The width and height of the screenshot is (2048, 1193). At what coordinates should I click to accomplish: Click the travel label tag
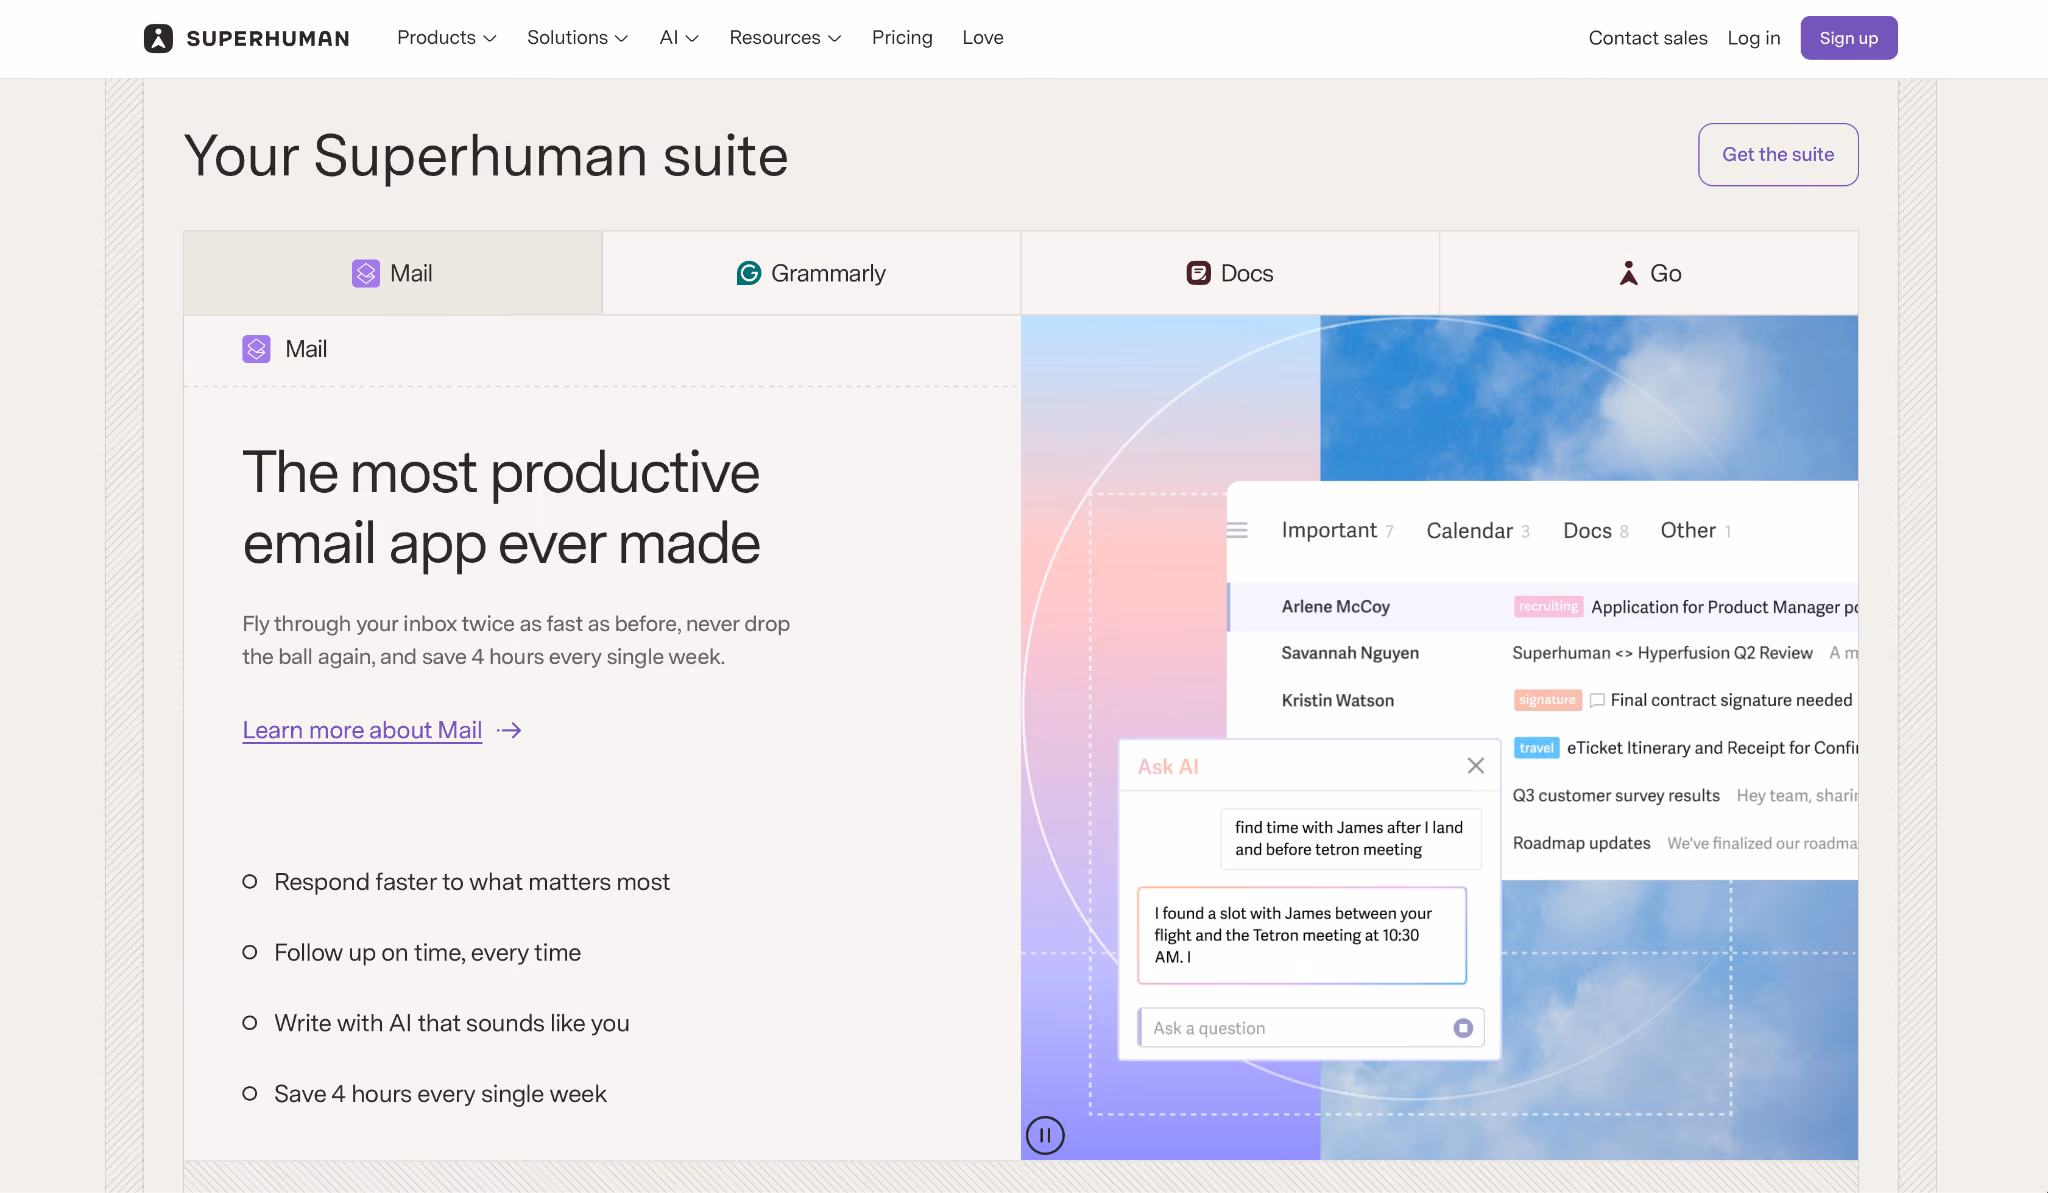click(x=1537, y=748)
